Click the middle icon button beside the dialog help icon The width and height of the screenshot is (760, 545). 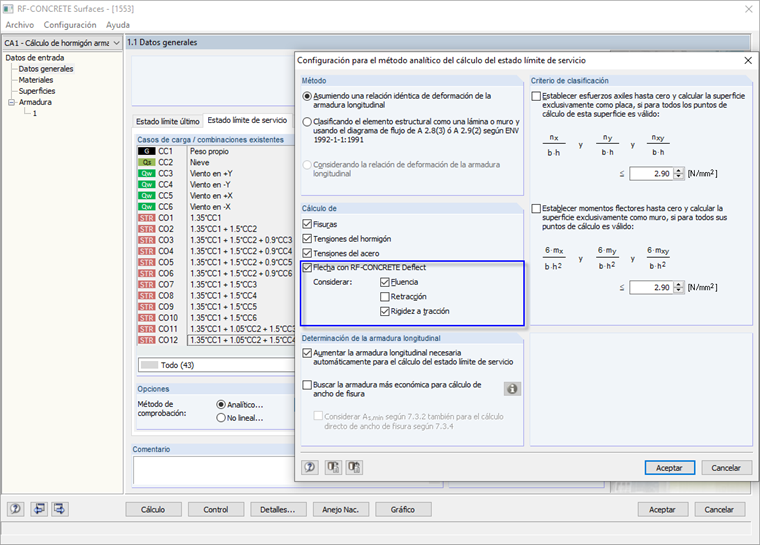click(x=332, y=467)
